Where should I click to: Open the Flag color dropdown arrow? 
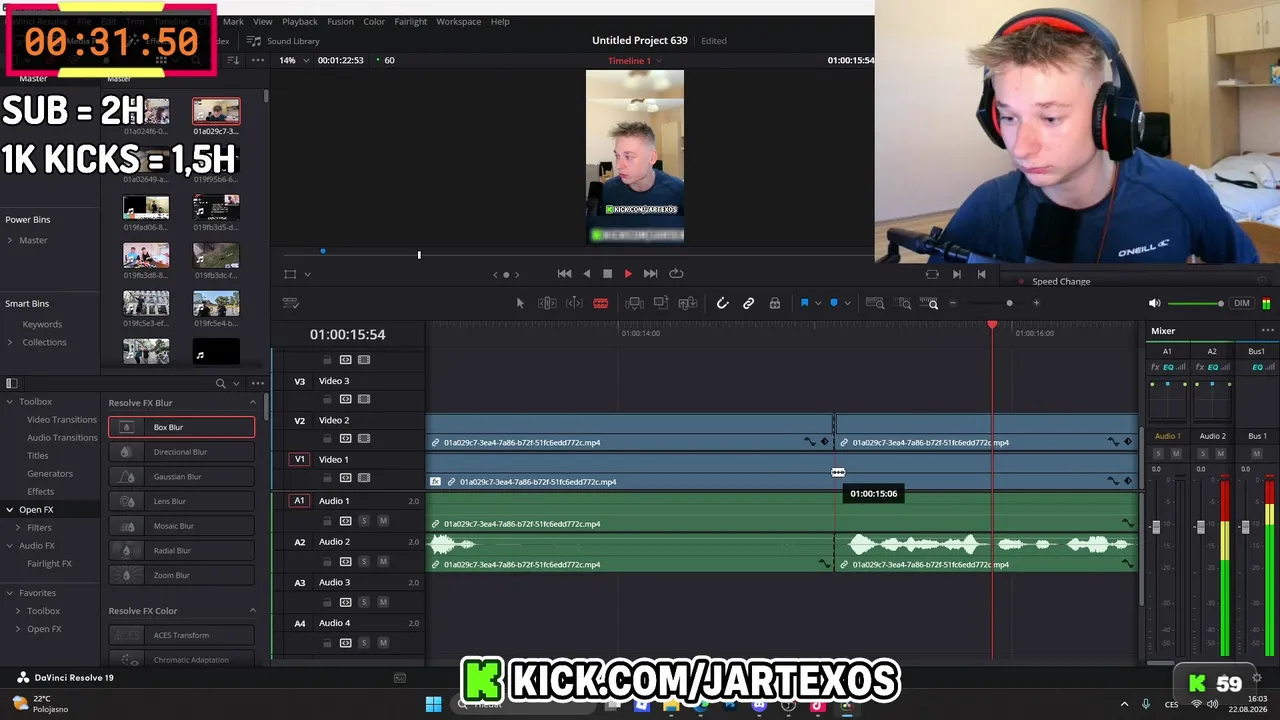coord(818,303)
